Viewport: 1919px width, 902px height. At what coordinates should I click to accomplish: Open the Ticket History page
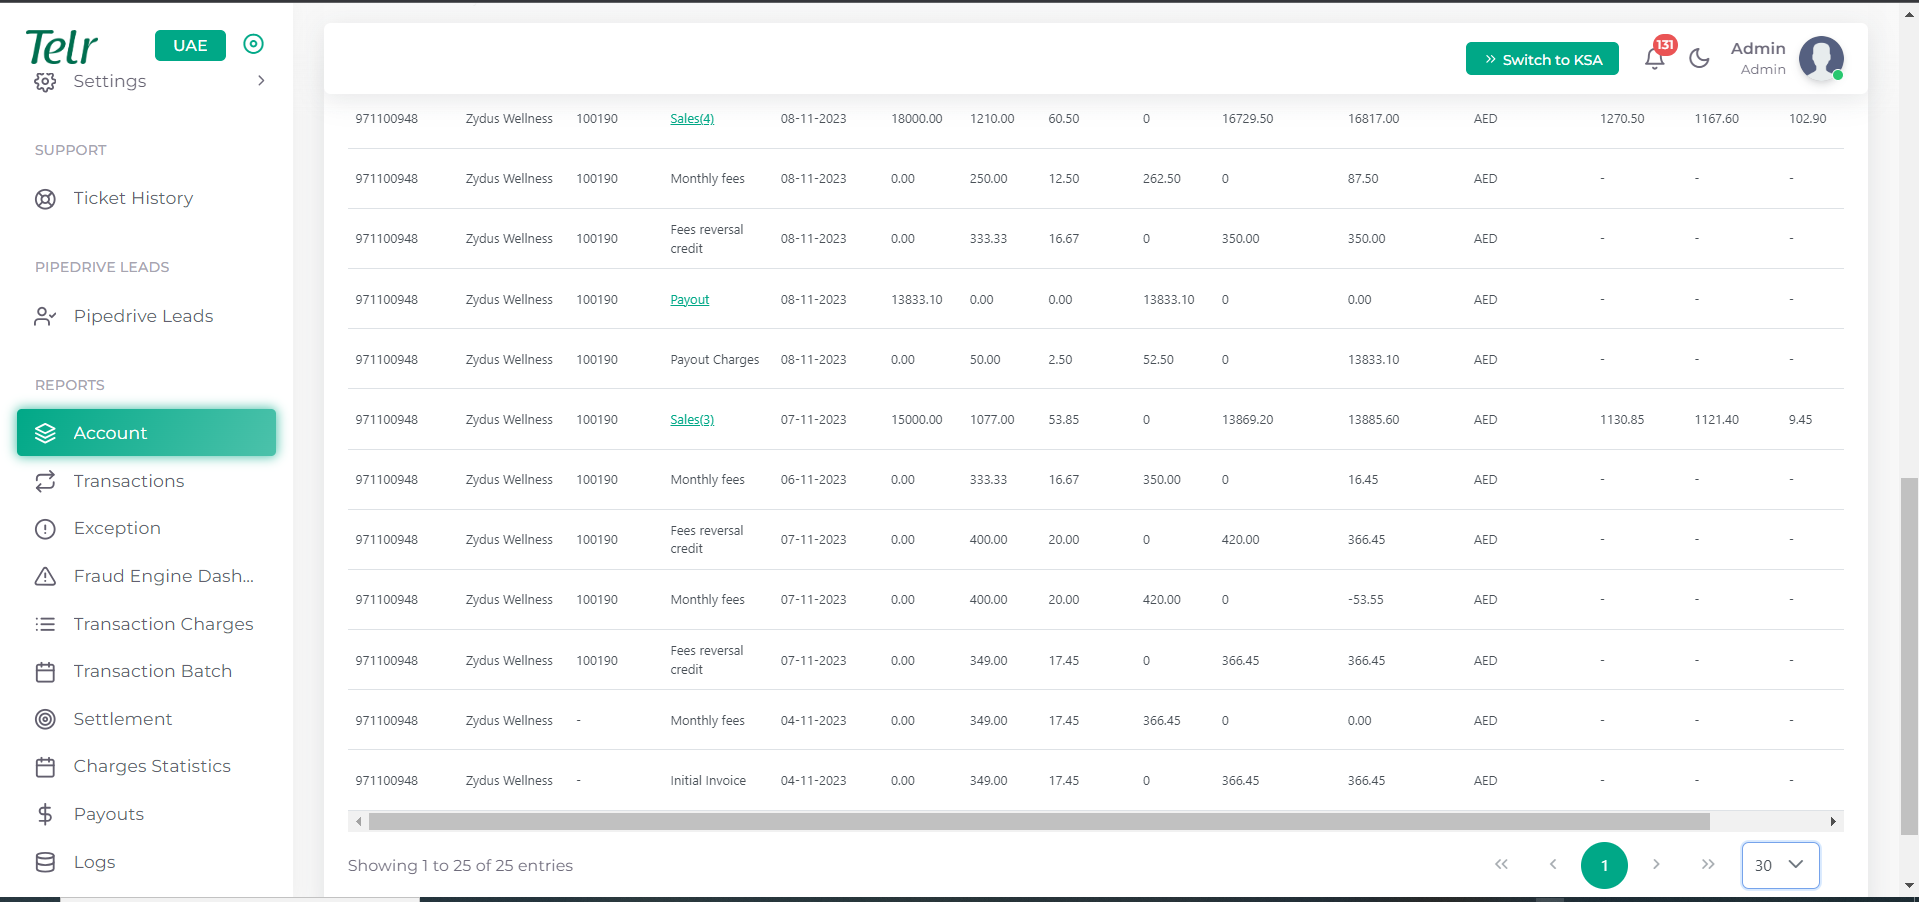133,198
